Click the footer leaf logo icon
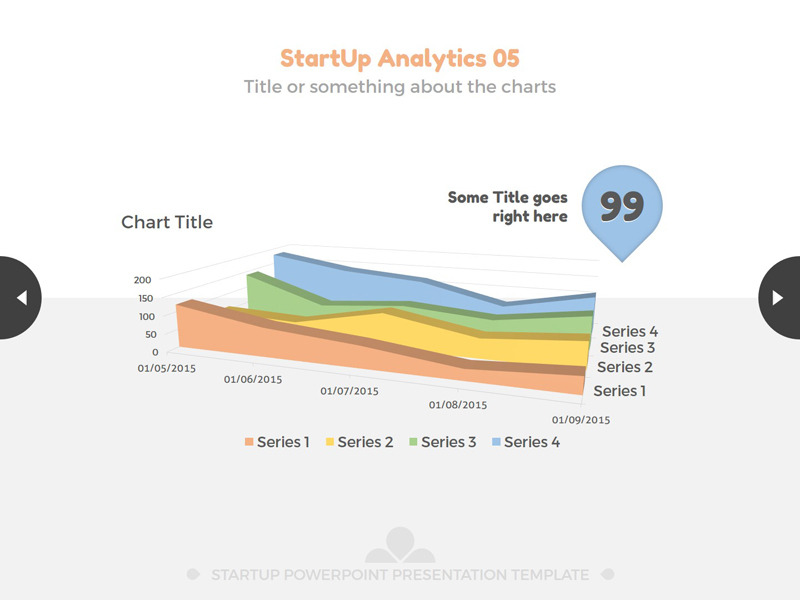Viewport: 800px width, 600px height. point(400,545)
